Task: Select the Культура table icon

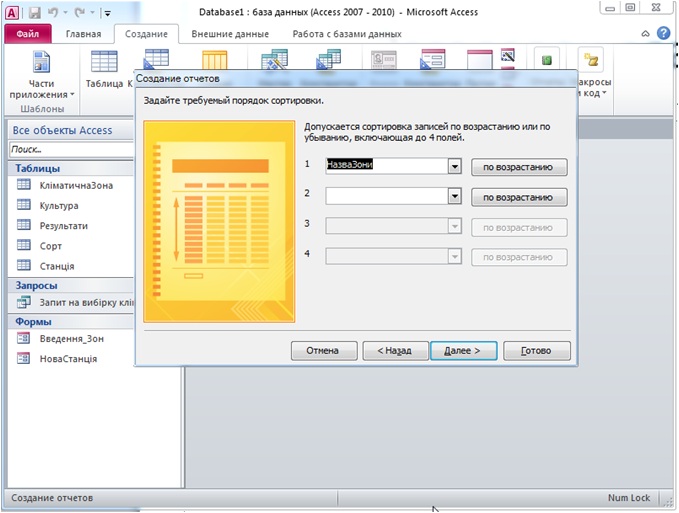Action: click(24, 207)
